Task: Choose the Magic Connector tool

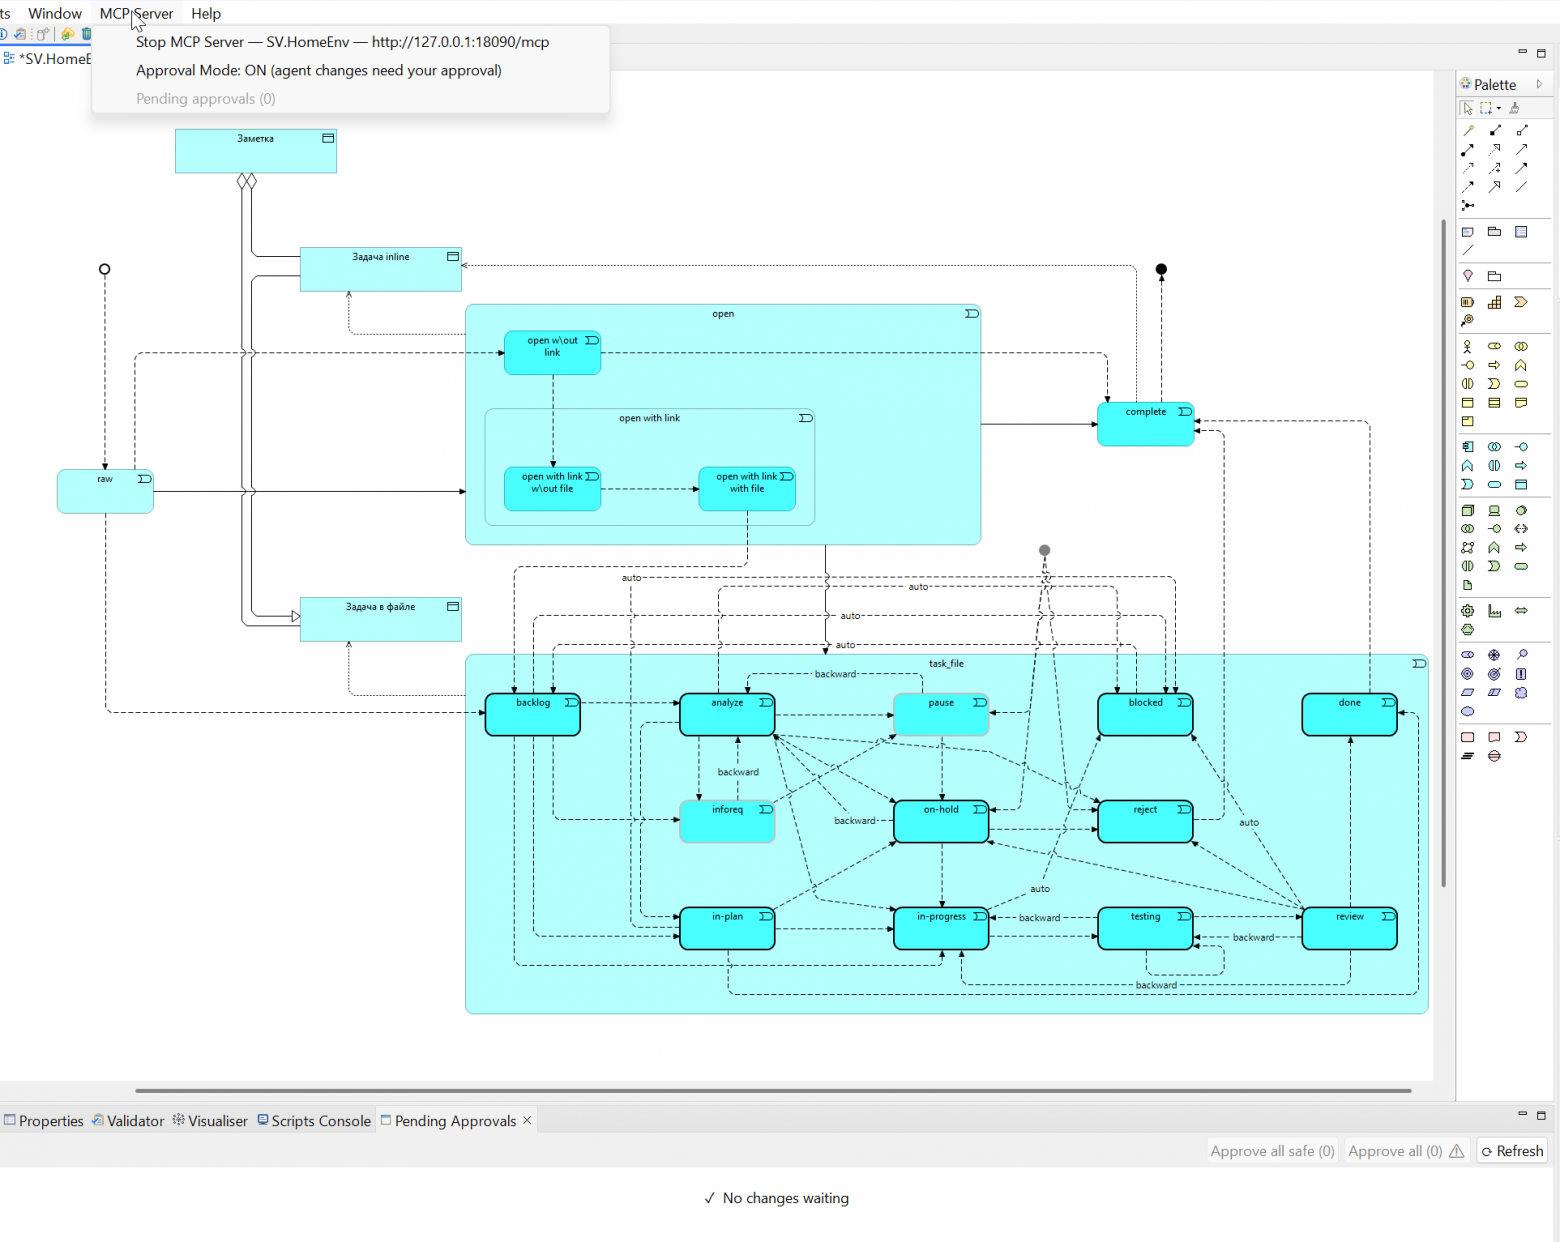Action: 1468,131
